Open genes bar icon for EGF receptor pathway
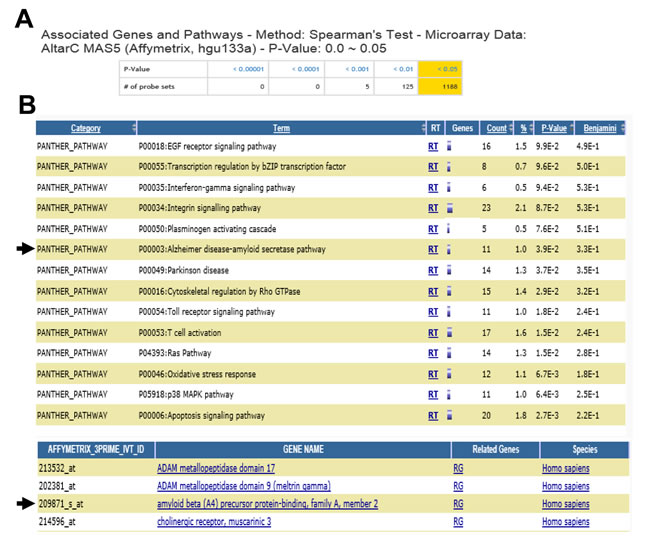 coord(449,146)
